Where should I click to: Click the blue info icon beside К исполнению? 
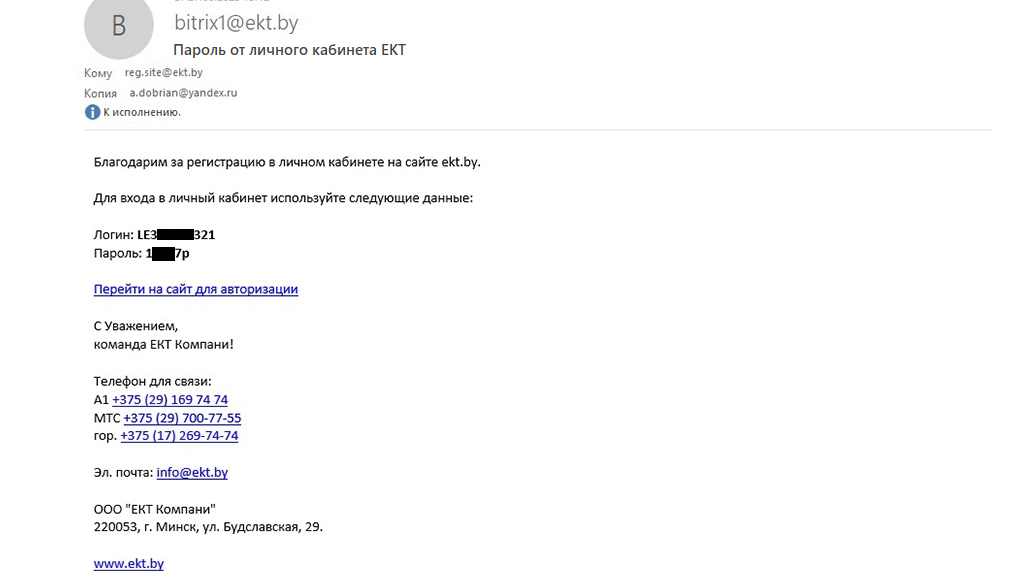click(x=92, y=112)
